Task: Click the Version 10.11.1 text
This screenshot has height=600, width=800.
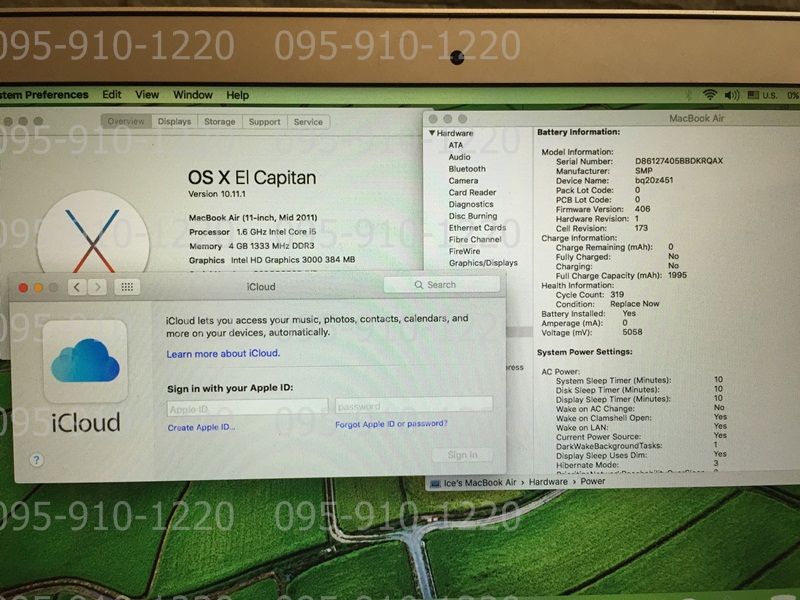Action: [x=217, y=194]
